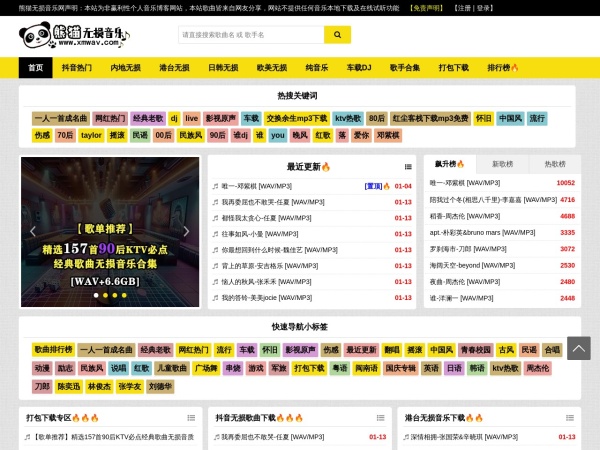Select the first carousel indicator dot
The height and width of the screenshot is (450, 600).
click(x=96, y=295)
